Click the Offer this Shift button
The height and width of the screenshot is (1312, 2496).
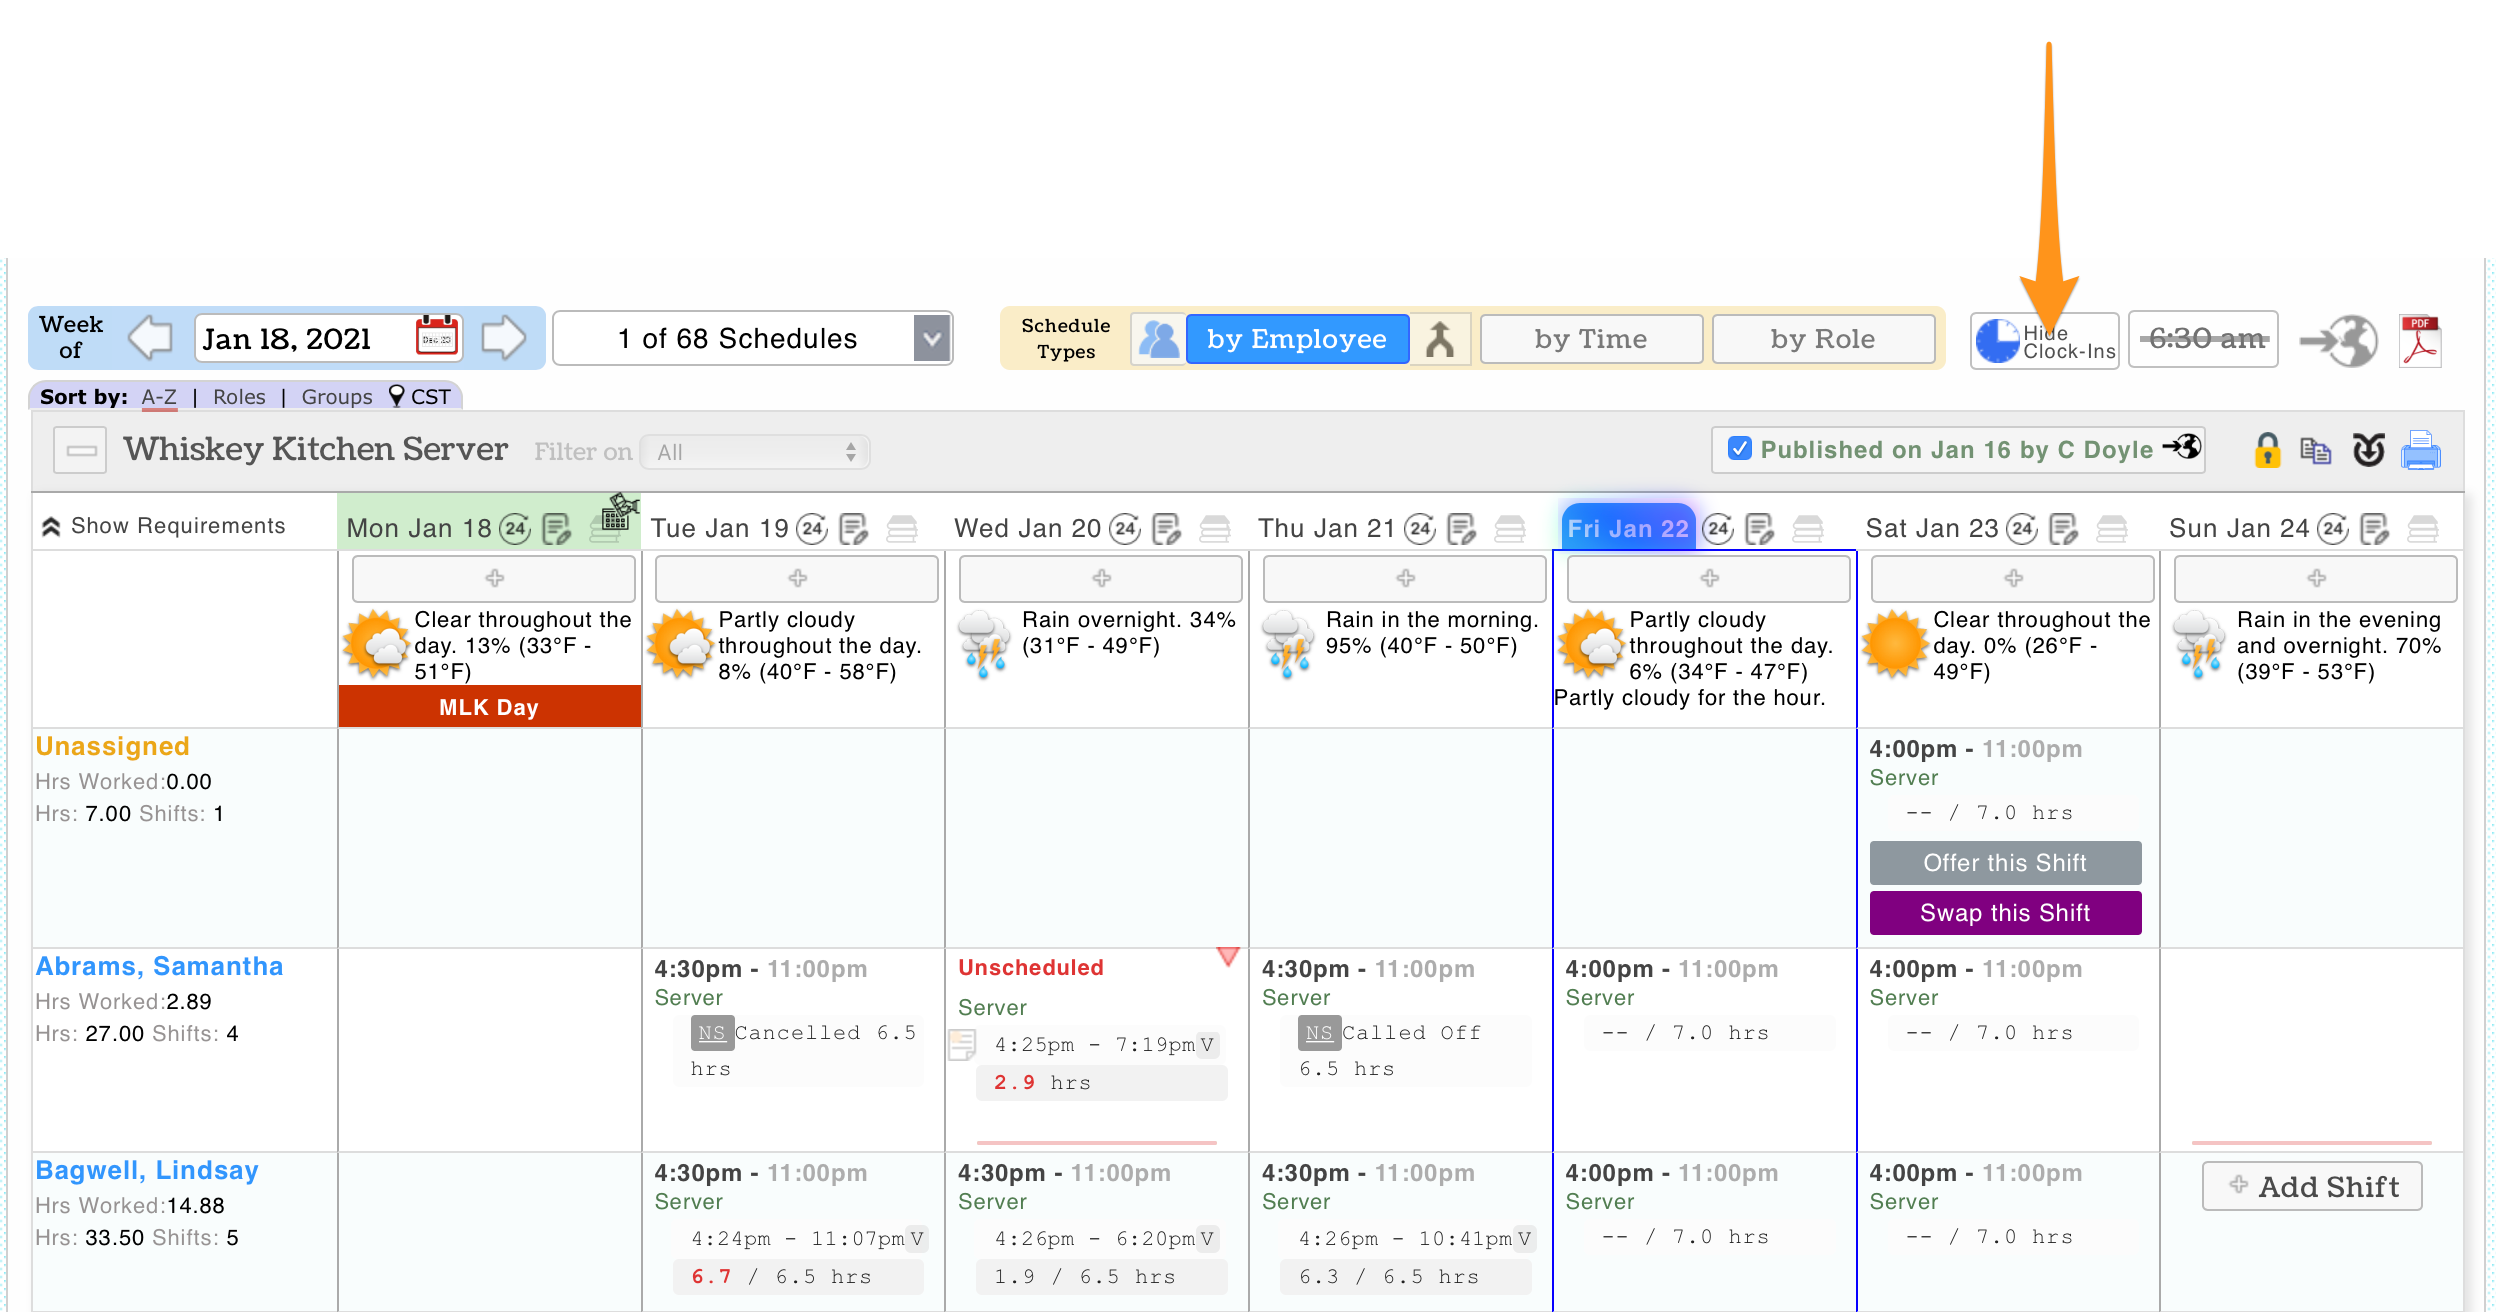click(x=2004, y=862)
